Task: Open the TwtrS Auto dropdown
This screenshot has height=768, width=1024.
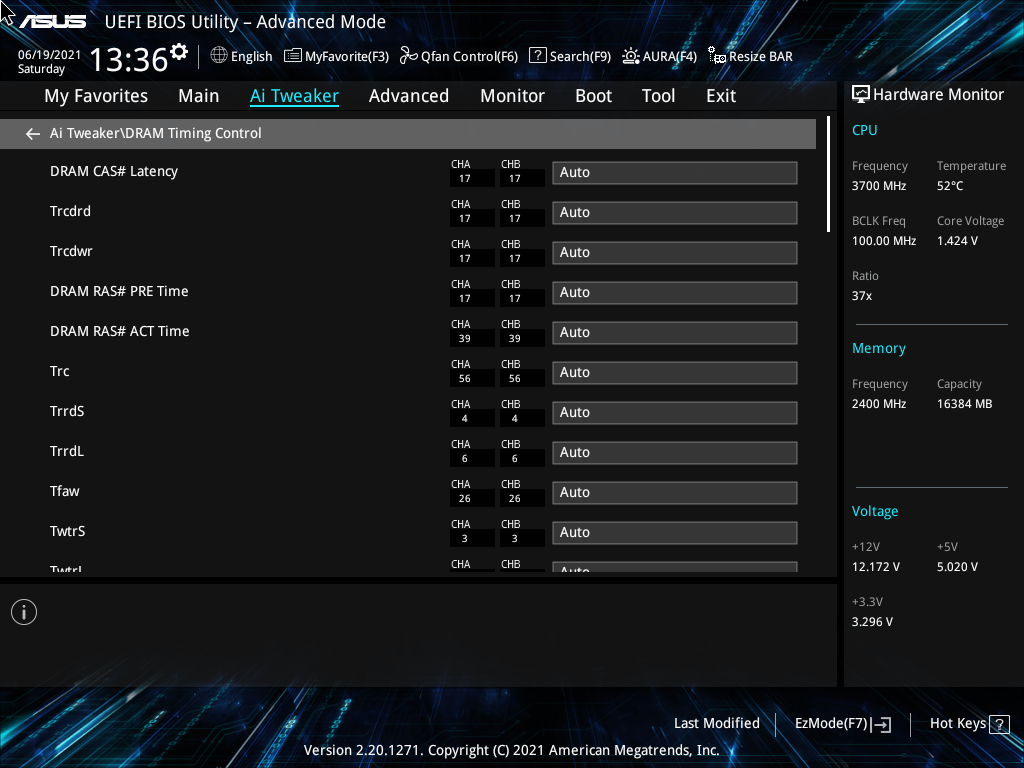Action: tap(674, 532)
